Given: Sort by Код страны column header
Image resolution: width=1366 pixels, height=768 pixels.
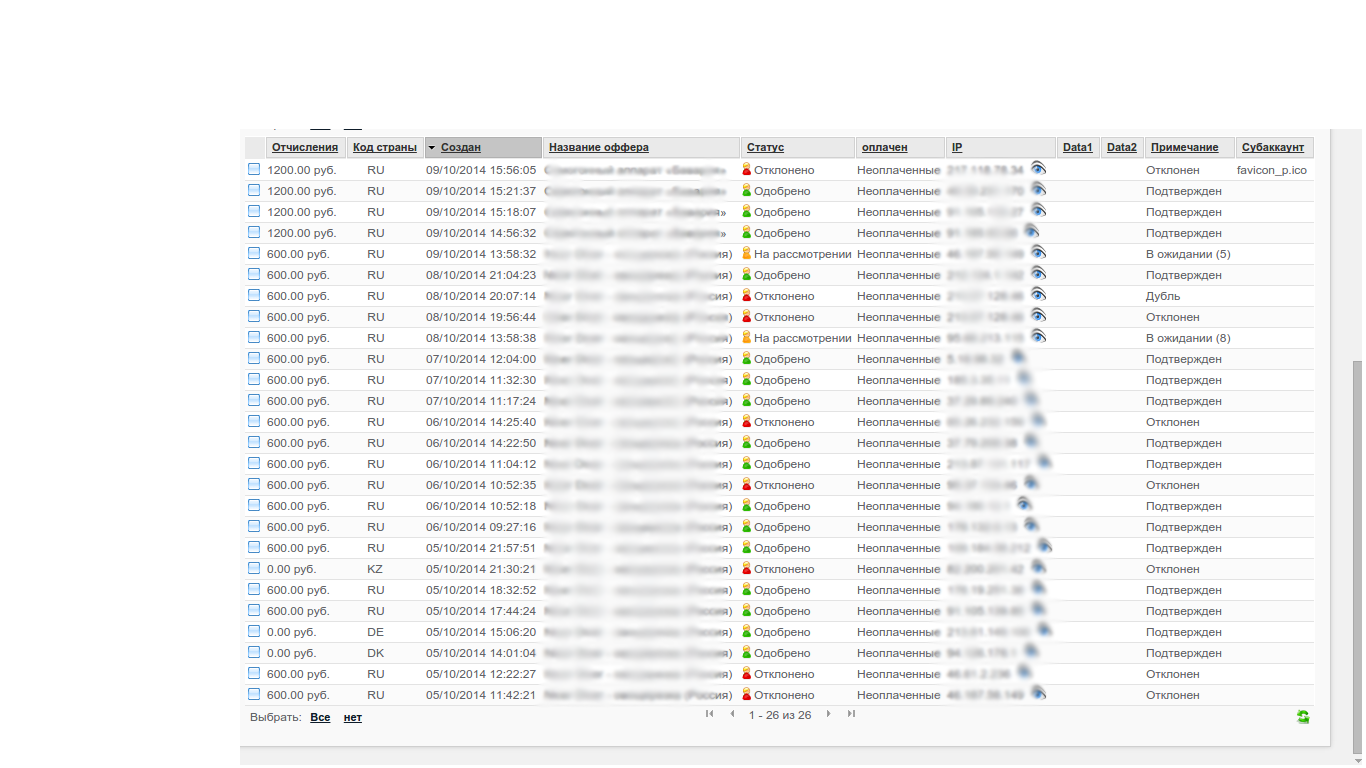Looking at the screenshot, I should [x=384, y=148].
